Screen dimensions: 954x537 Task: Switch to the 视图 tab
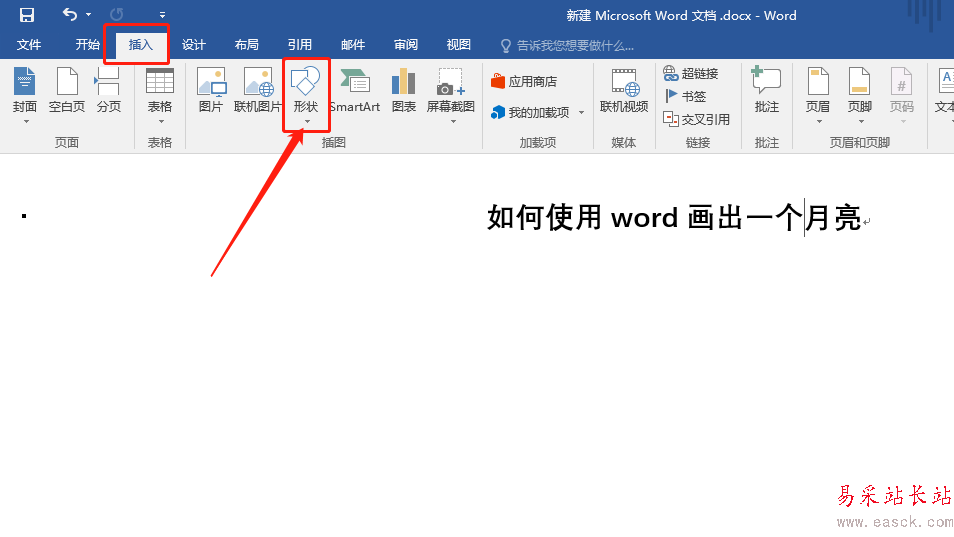coord(458,44)
